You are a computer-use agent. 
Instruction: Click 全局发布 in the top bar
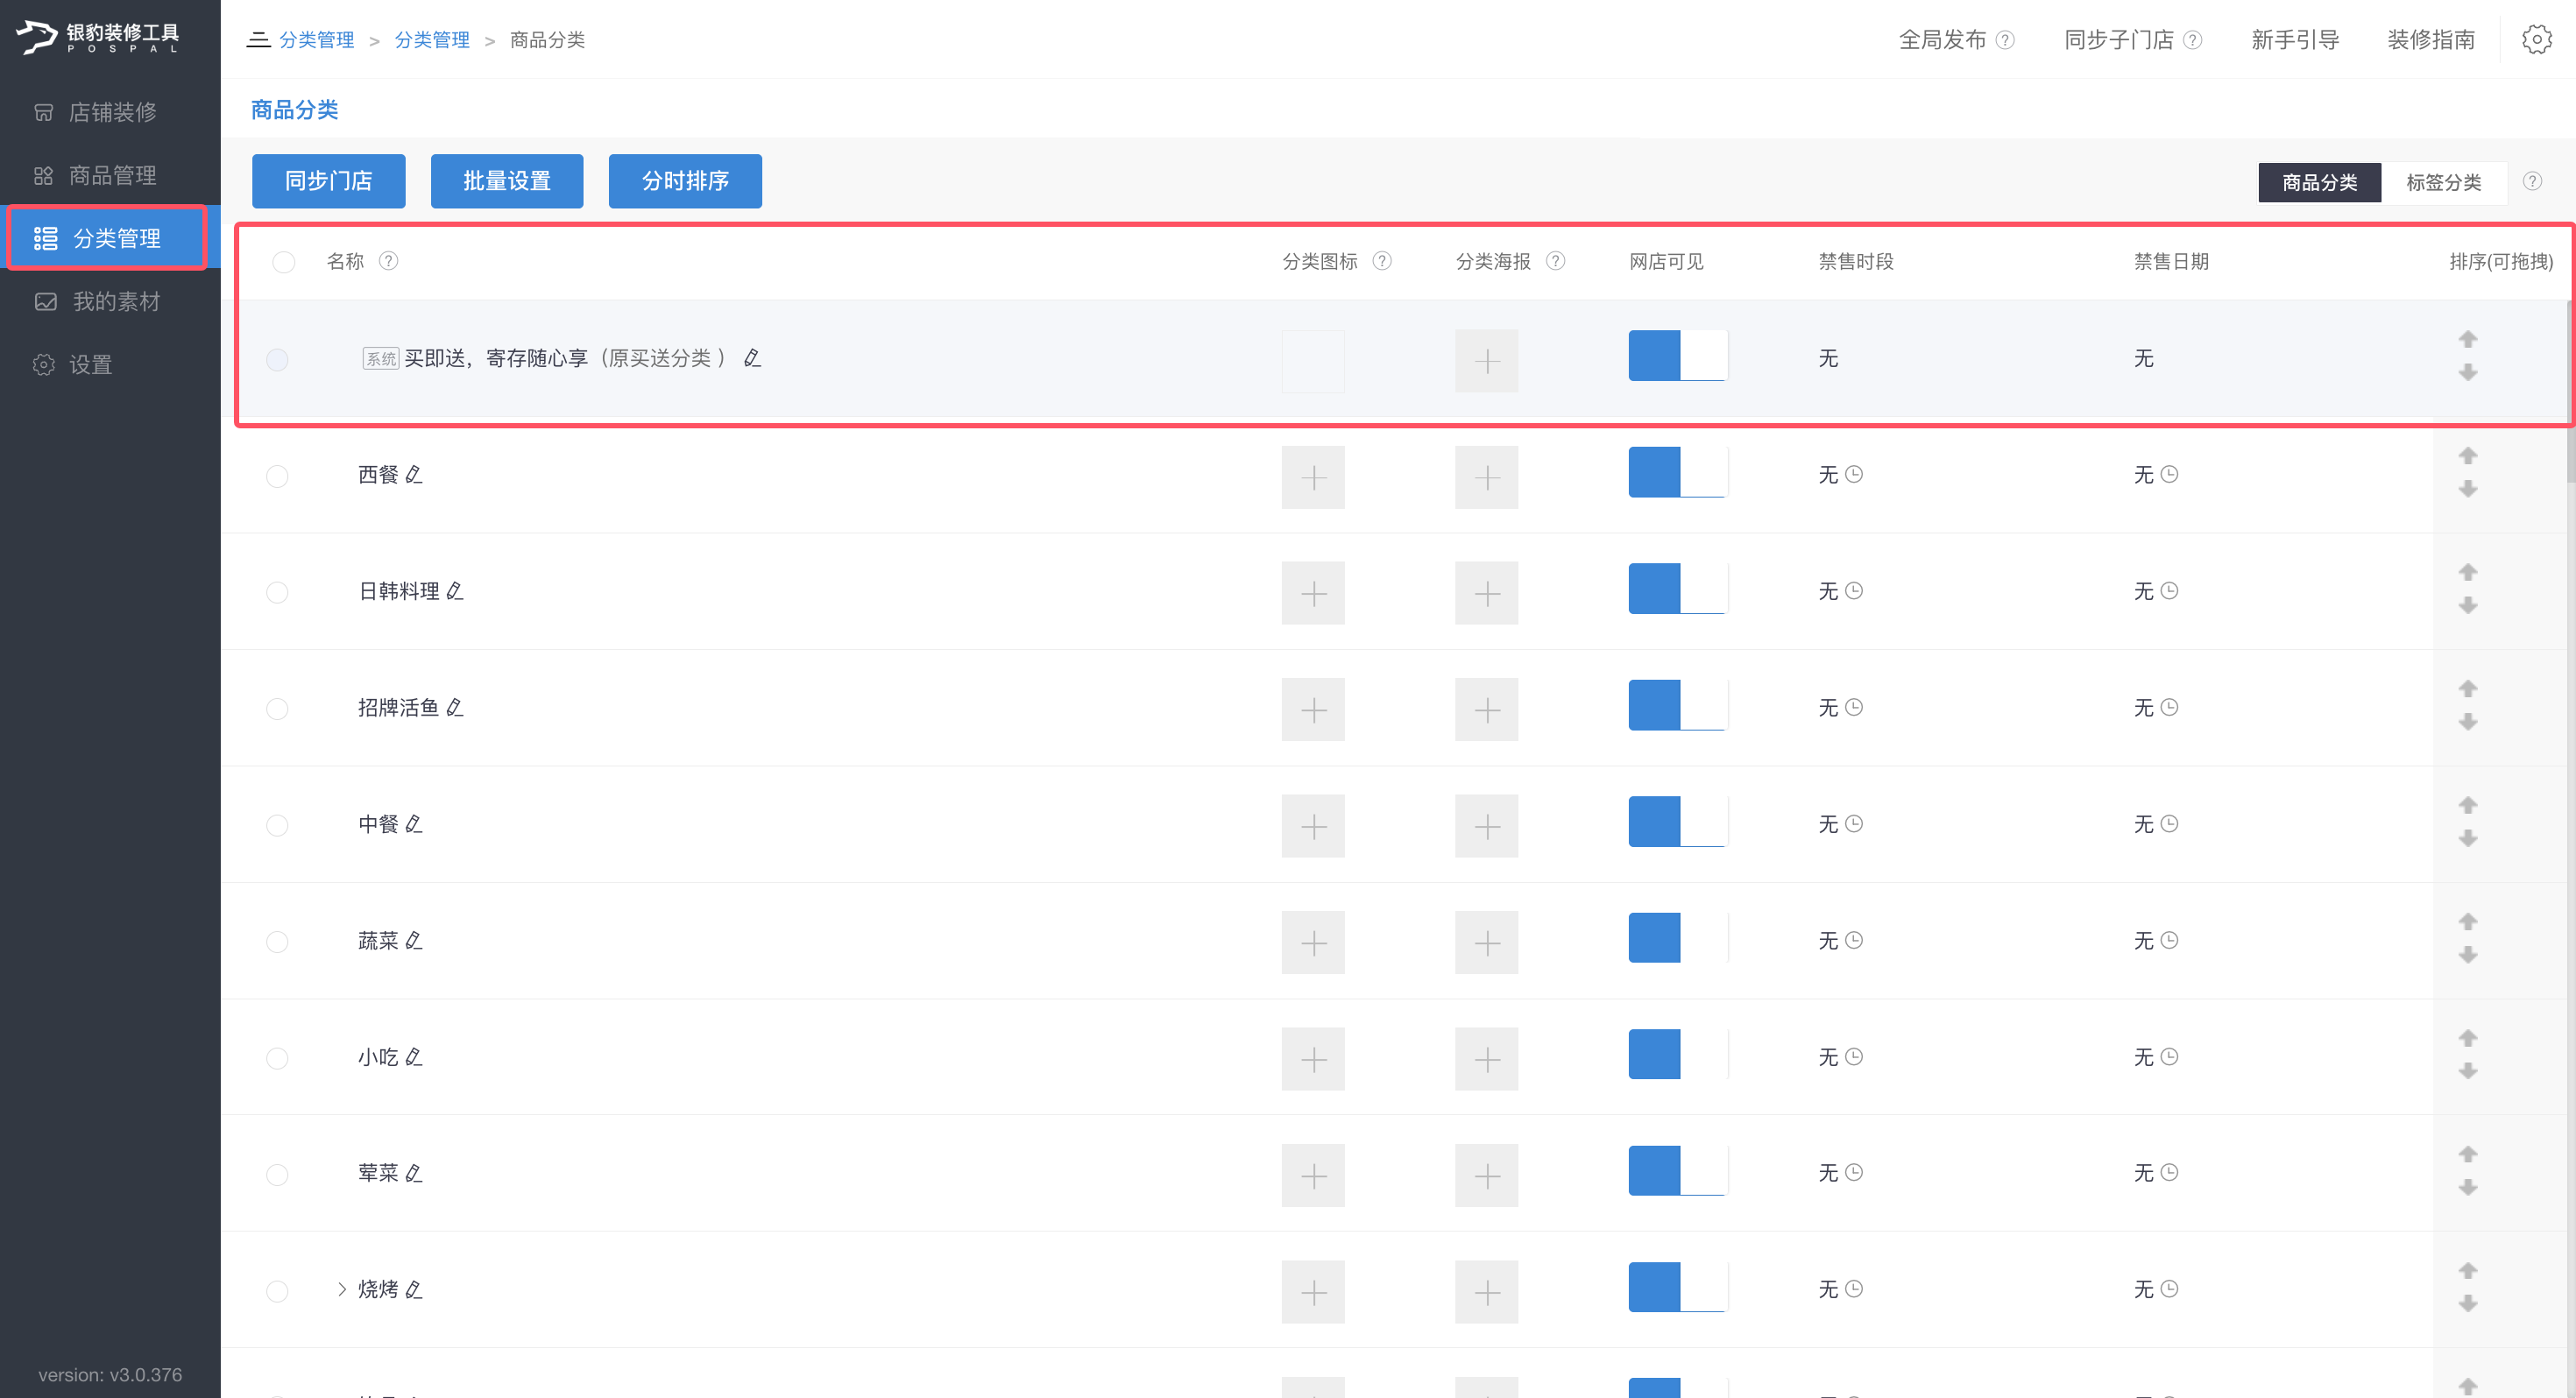1942,40
